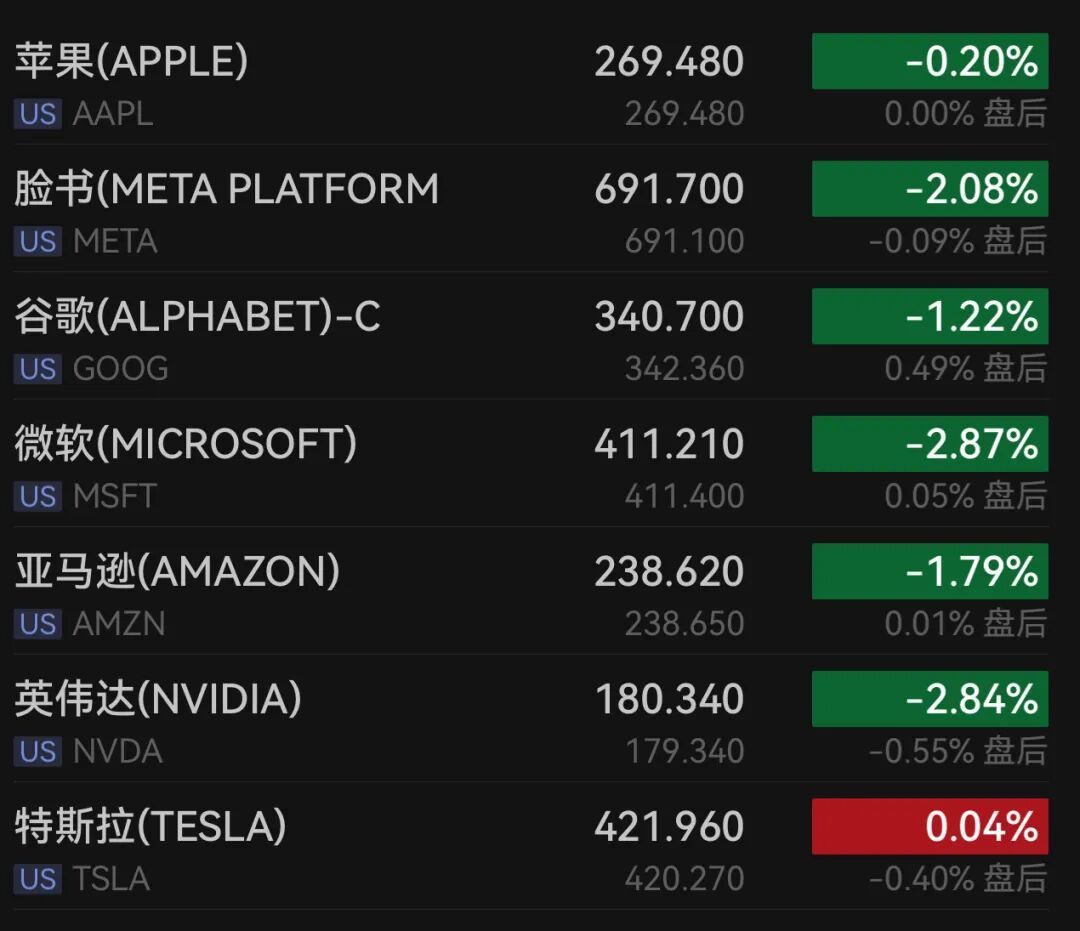
Task: Click the US market badge beside AAPL
Action: point(38,114)
